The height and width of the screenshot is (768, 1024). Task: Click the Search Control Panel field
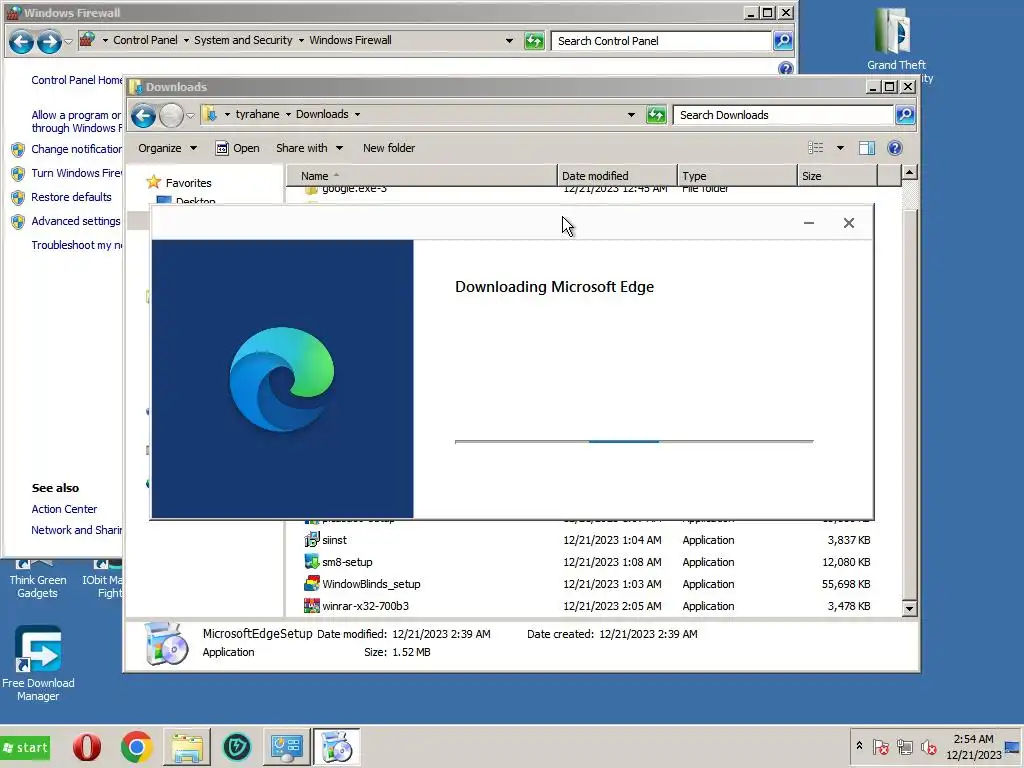coord(661,40)
